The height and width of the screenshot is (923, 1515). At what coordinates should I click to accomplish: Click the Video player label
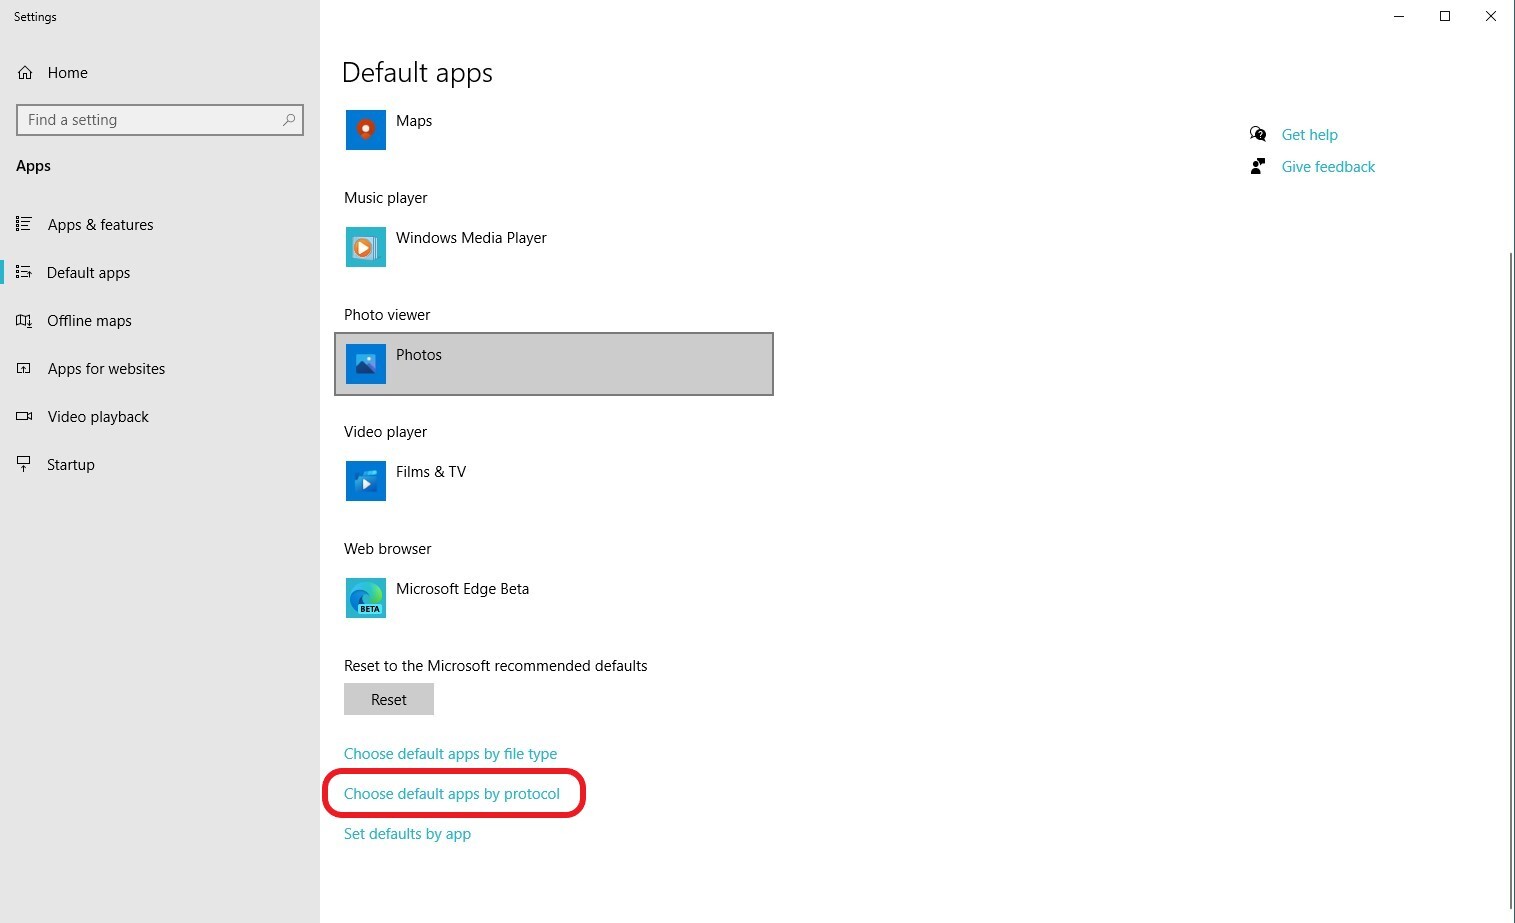click(385, 432)
